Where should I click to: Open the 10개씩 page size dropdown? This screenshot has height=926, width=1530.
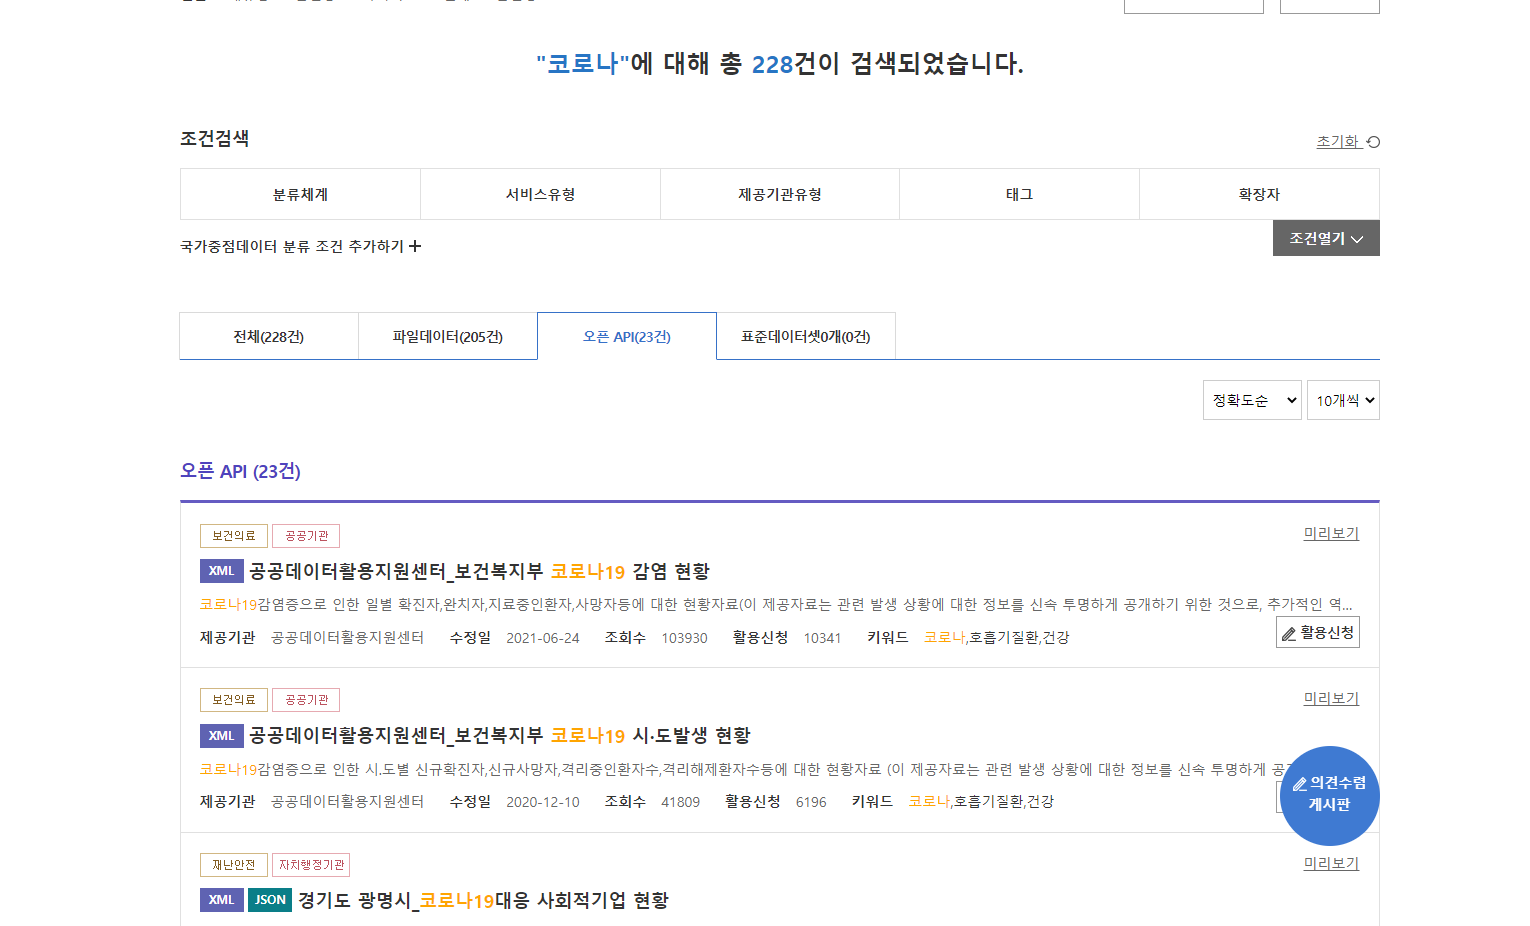(1343, 400)
